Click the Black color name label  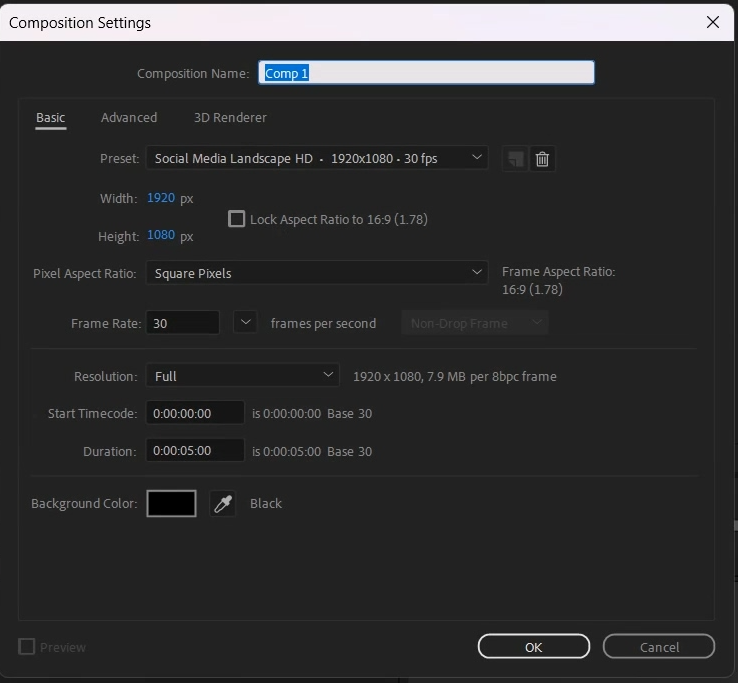coord(266,504)
